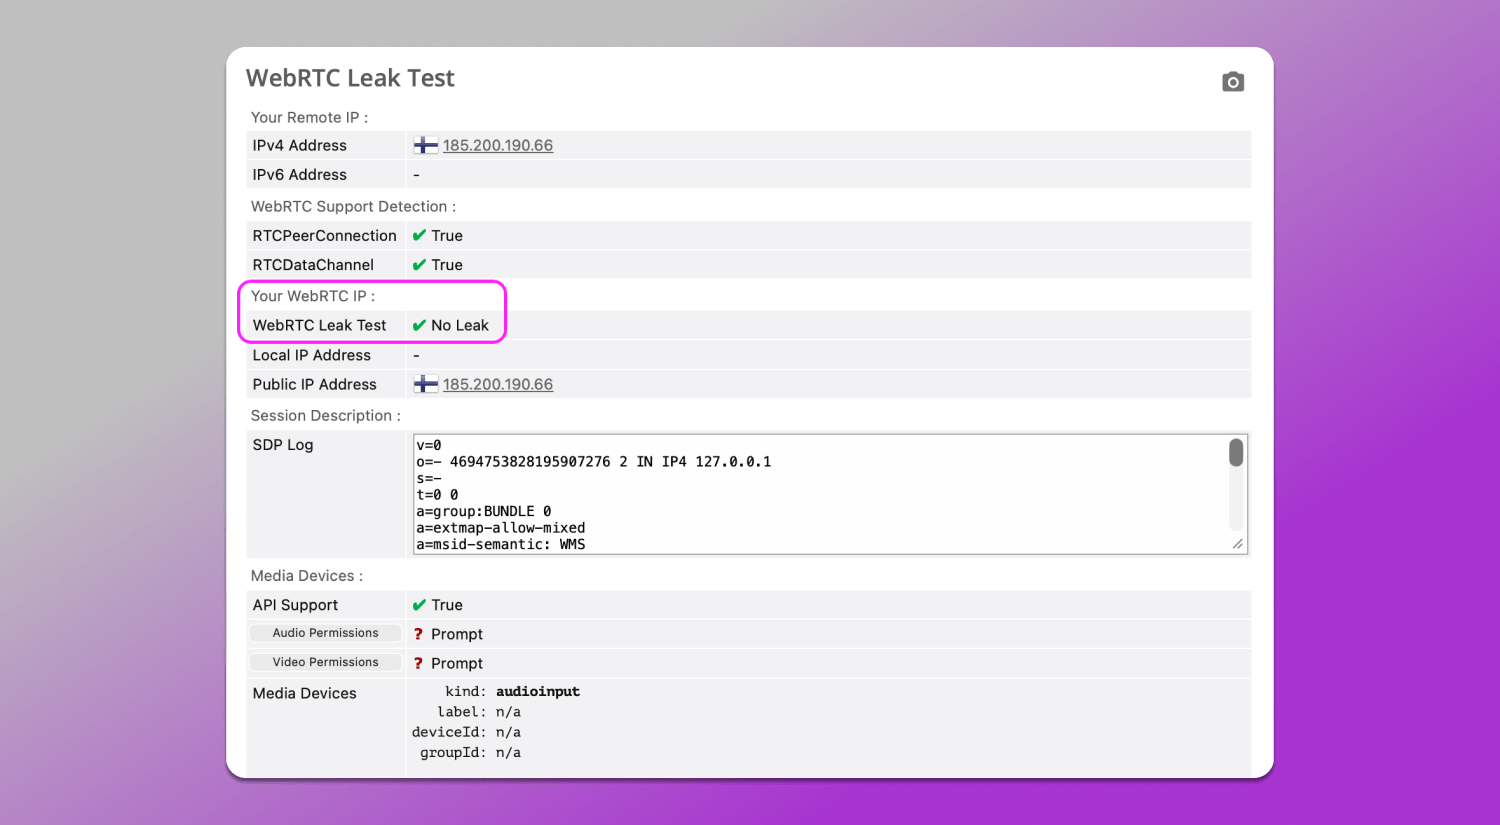Click the flag next to Public IP Address
This screenshot has width=1500, height=825.
pyautogui.click(x=425, y=383)
